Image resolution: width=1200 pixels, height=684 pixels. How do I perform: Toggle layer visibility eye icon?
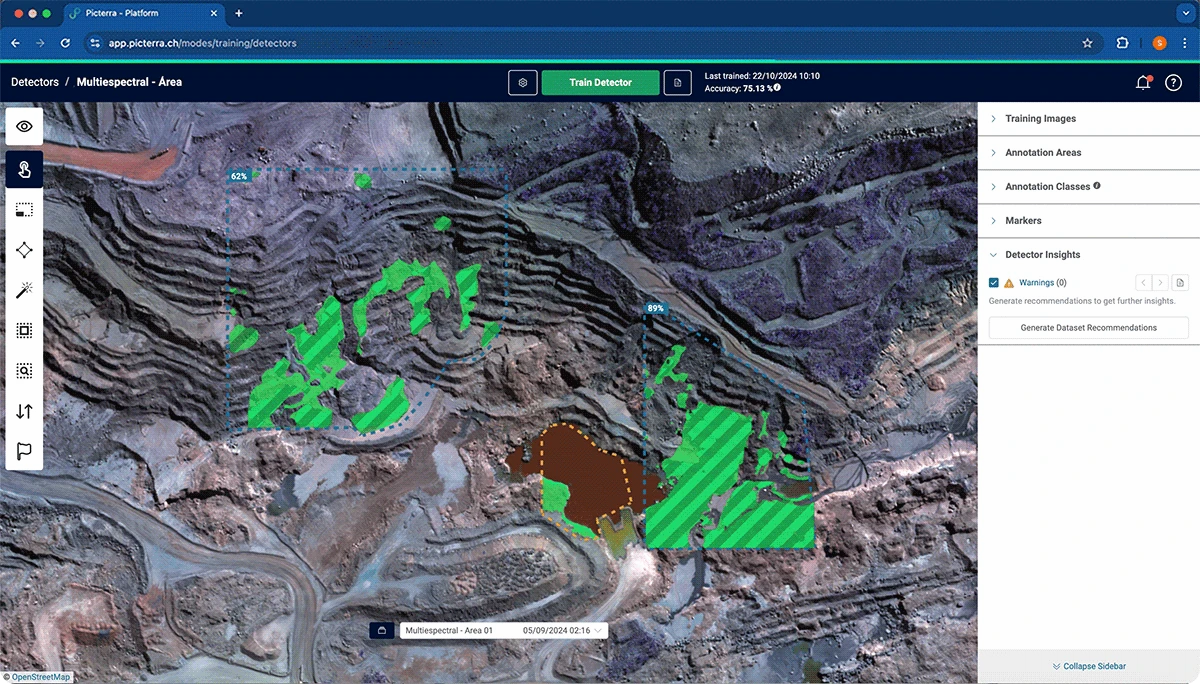coord(24,126)
